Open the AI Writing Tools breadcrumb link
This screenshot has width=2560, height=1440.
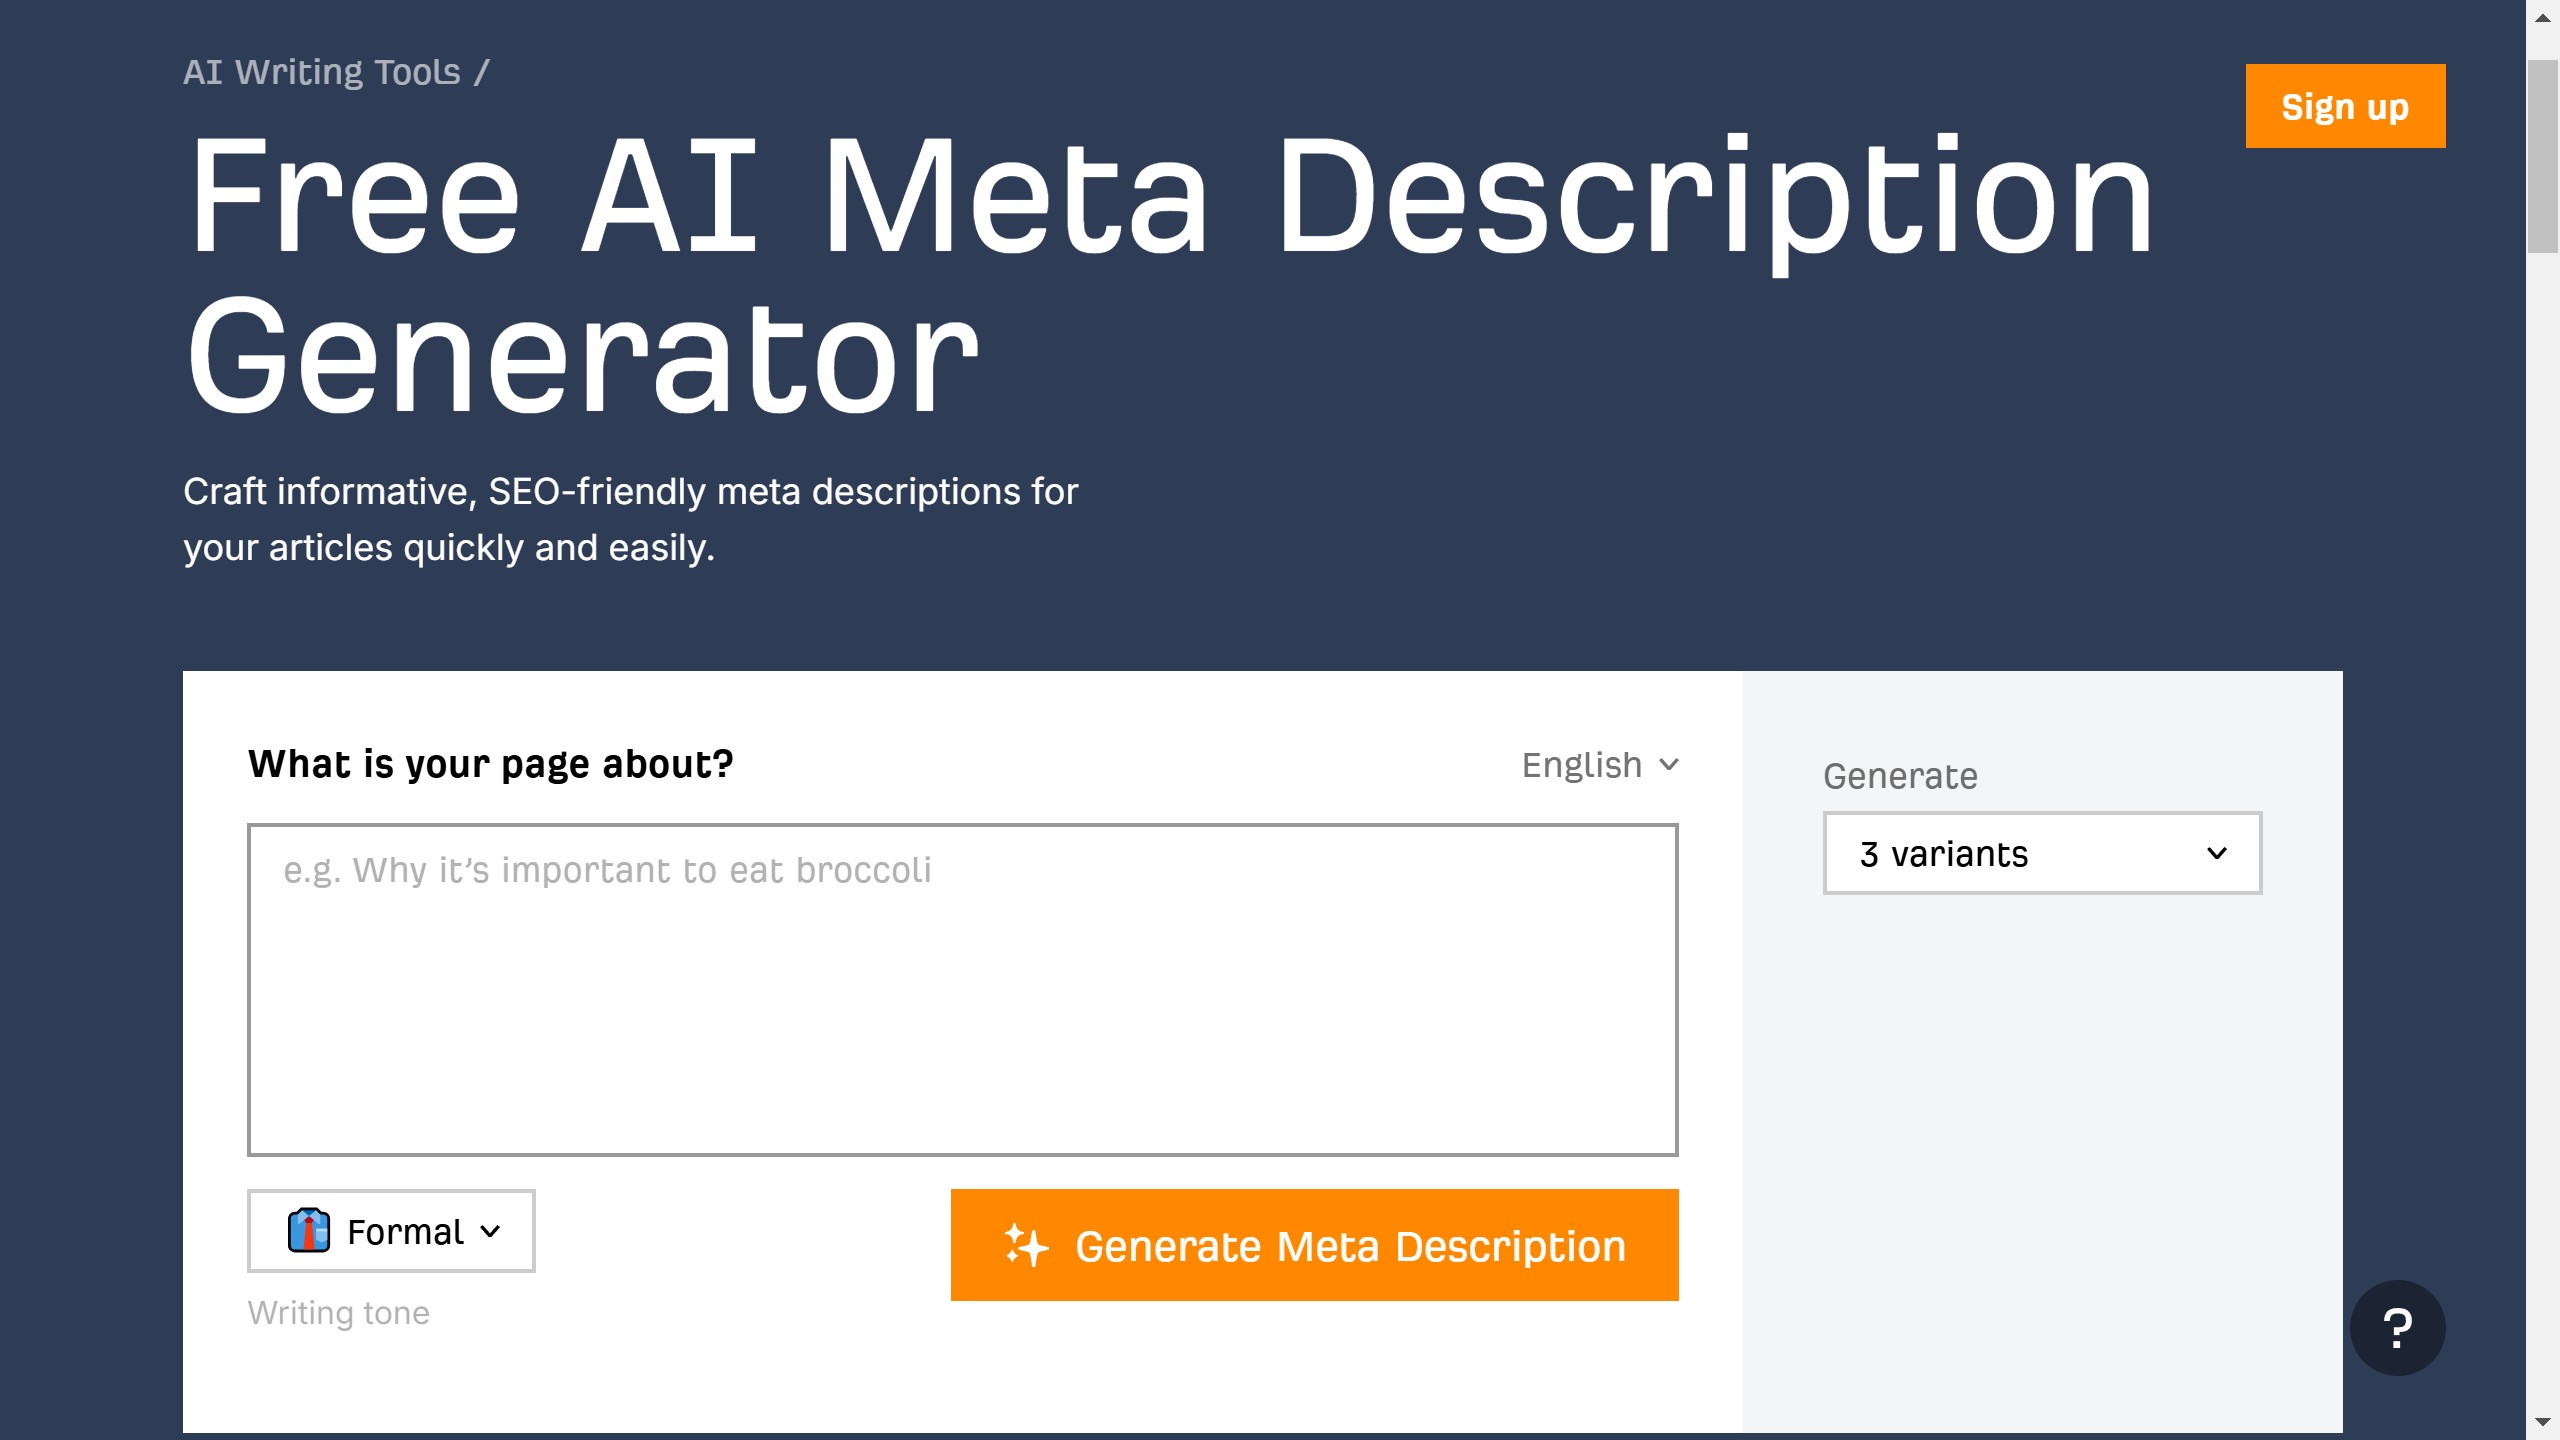pos(322,72)
